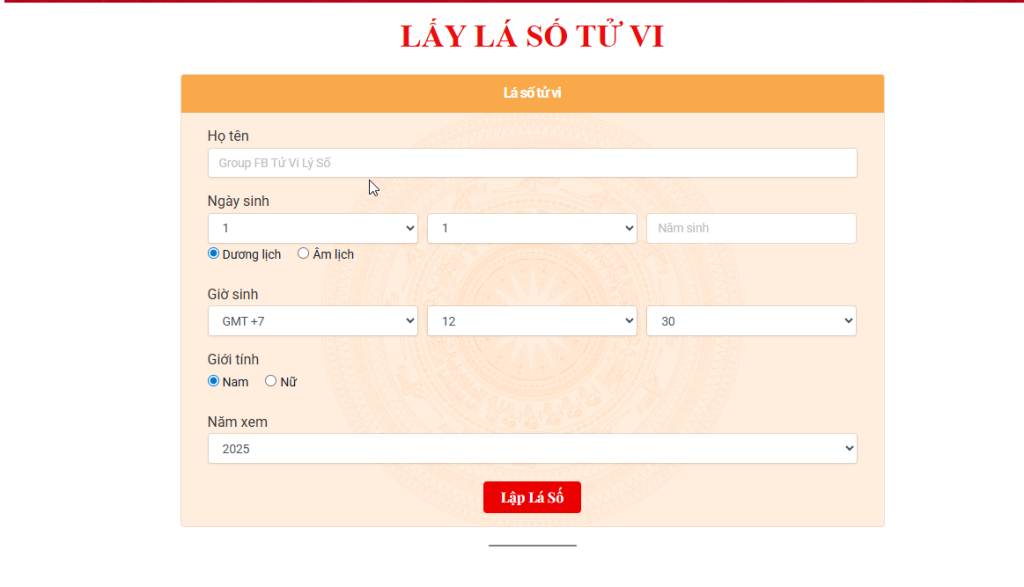Image resolution: width=1024 pixels, height=587 pixels.
Task: Choose the Nam gender radio button
Action: [x=213, y=381]
